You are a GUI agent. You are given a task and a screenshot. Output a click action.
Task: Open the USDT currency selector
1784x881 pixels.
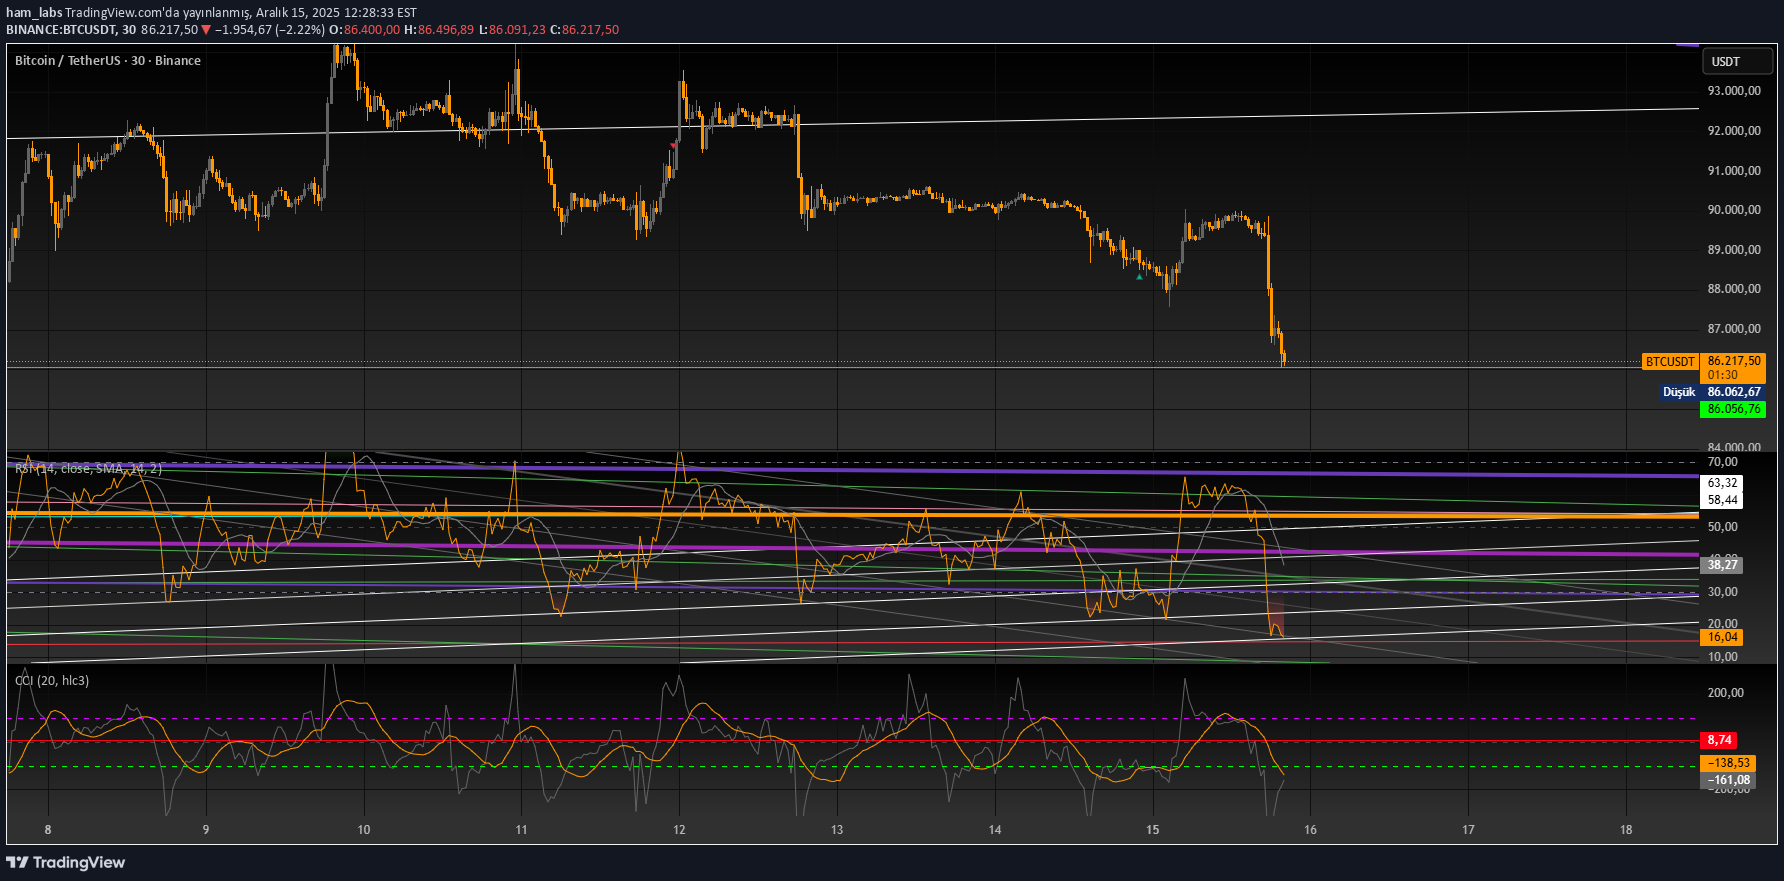tap(1737, 62)
